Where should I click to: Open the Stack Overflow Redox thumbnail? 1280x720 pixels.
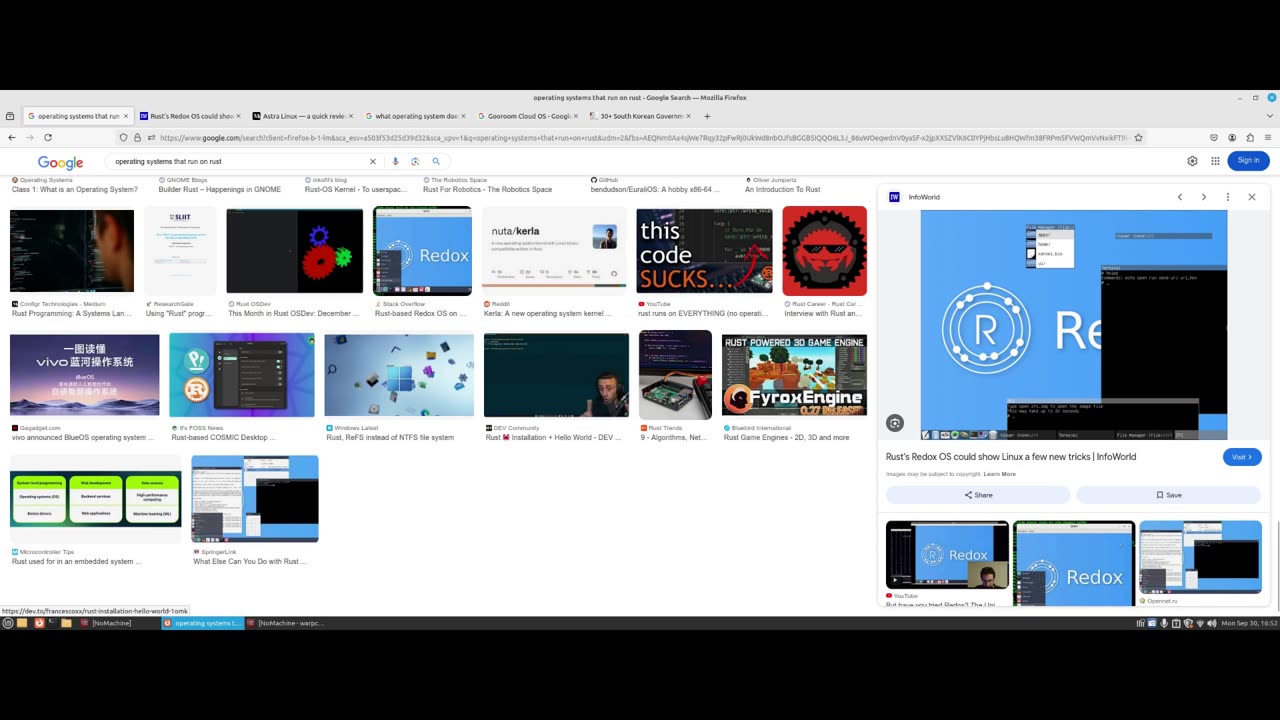point(422,251)
